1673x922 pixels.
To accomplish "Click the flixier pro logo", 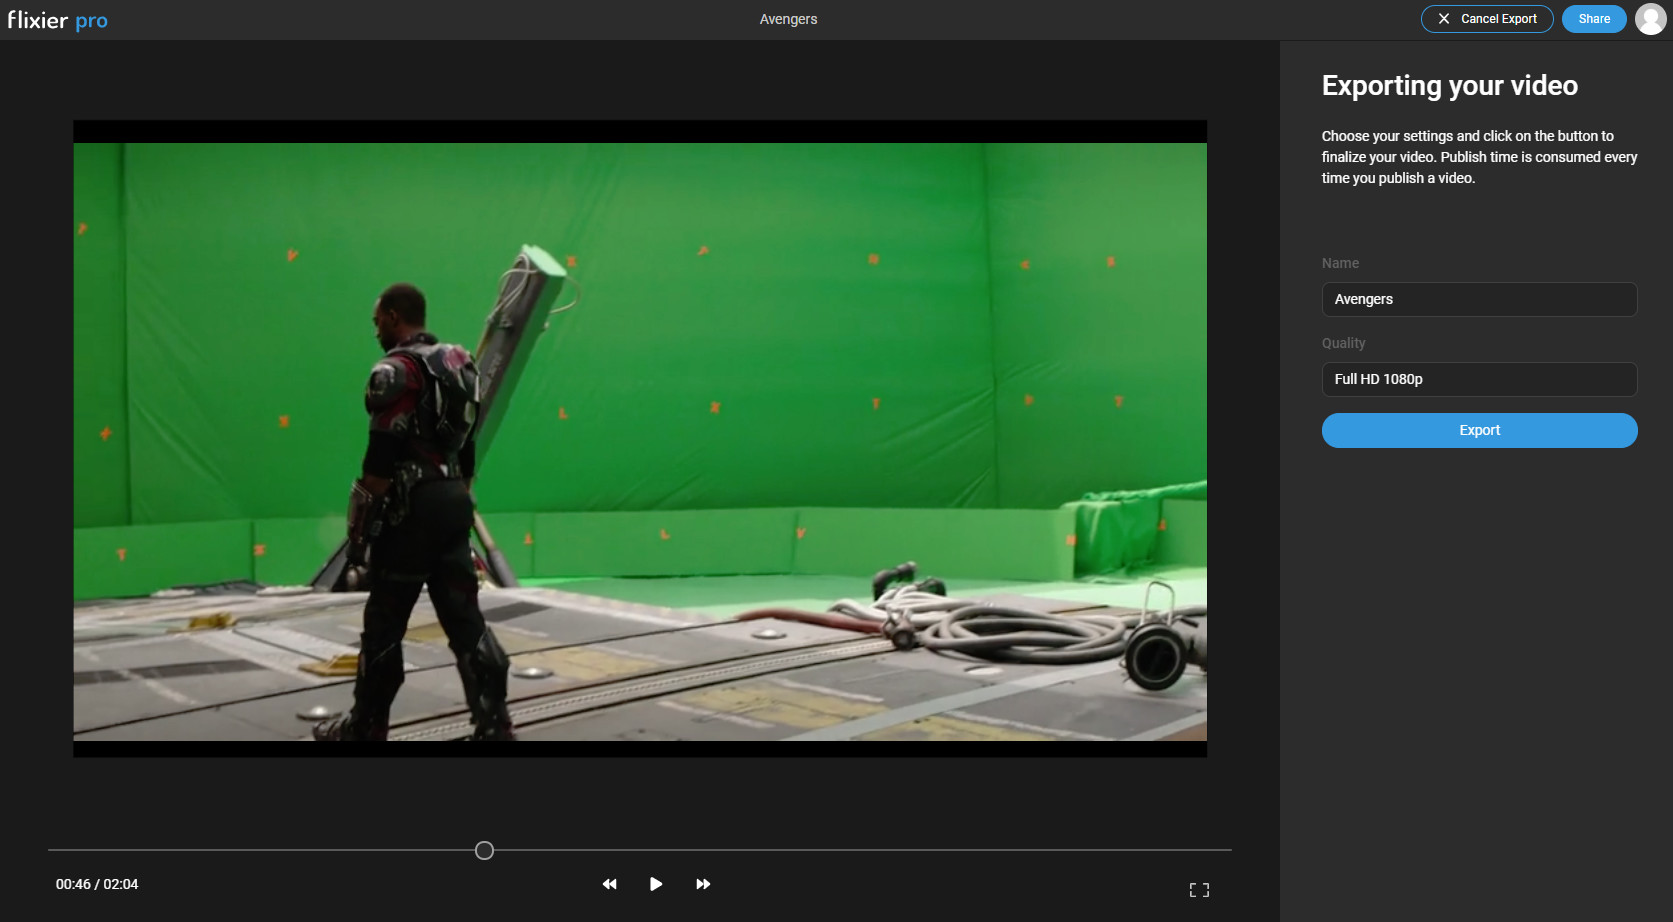I will click(58, 20).
